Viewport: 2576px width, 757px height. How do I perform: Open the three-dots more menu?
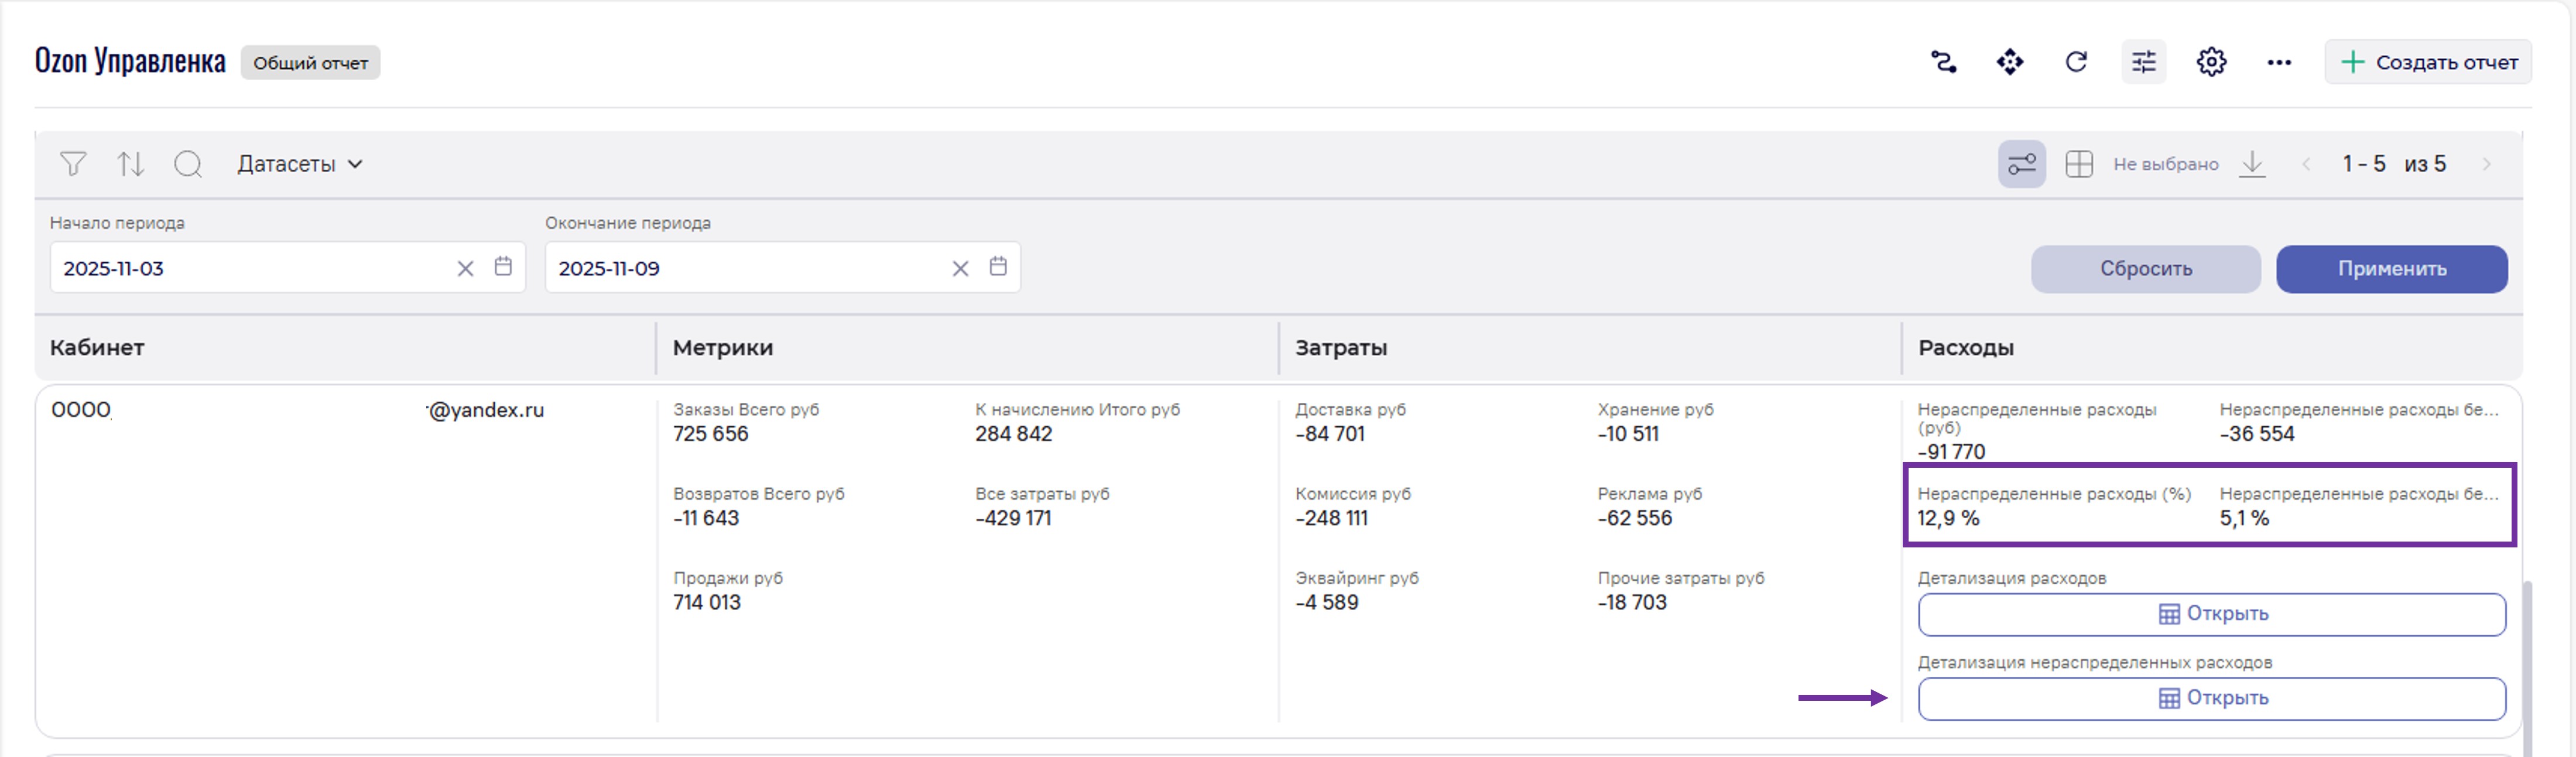click(2279, 63)
